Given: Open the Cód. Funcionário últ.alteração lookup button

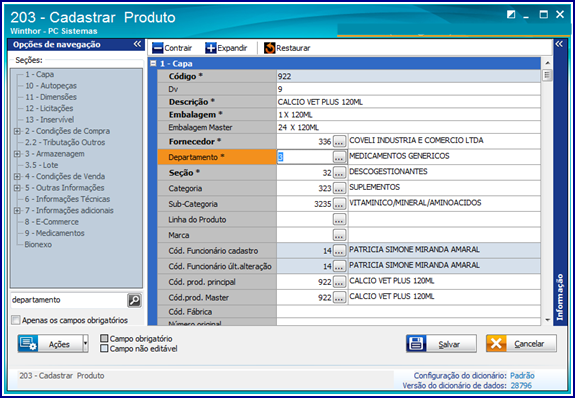Looking at the screenshot, I should (x=339, y=266).
